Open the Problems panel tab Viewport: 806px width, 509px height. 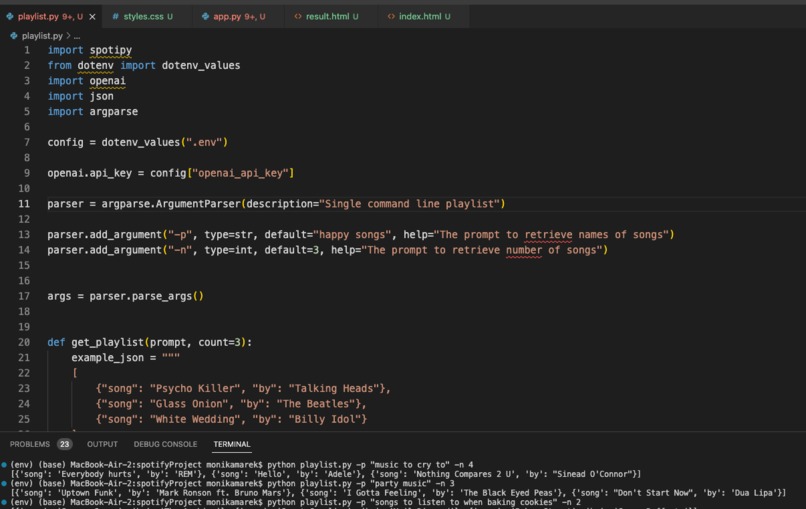point(30,444)
